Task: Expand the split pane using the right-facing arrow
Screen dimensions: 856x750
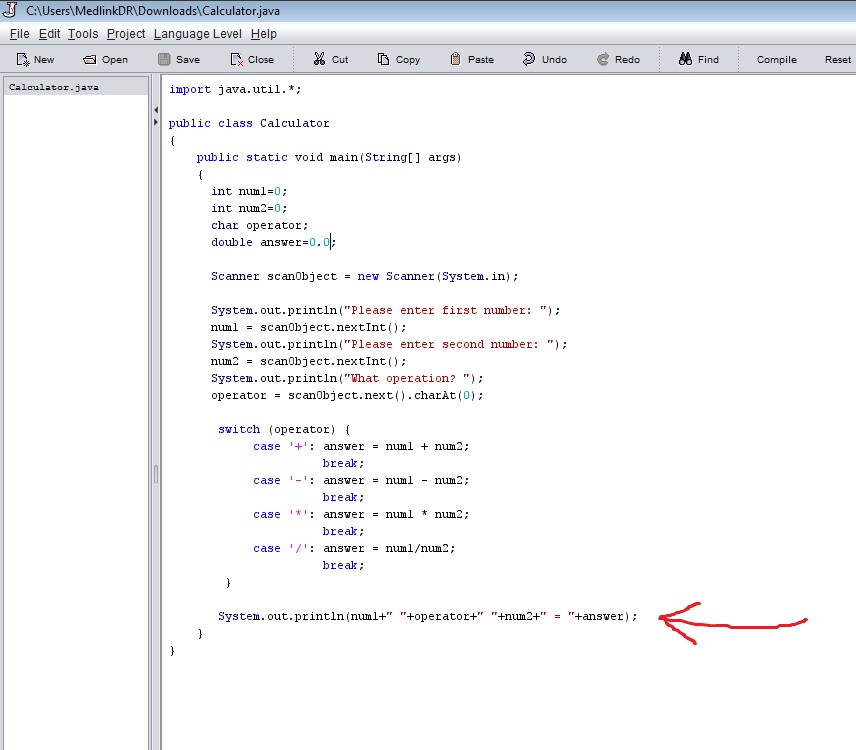Action: [x=155, y=122]
